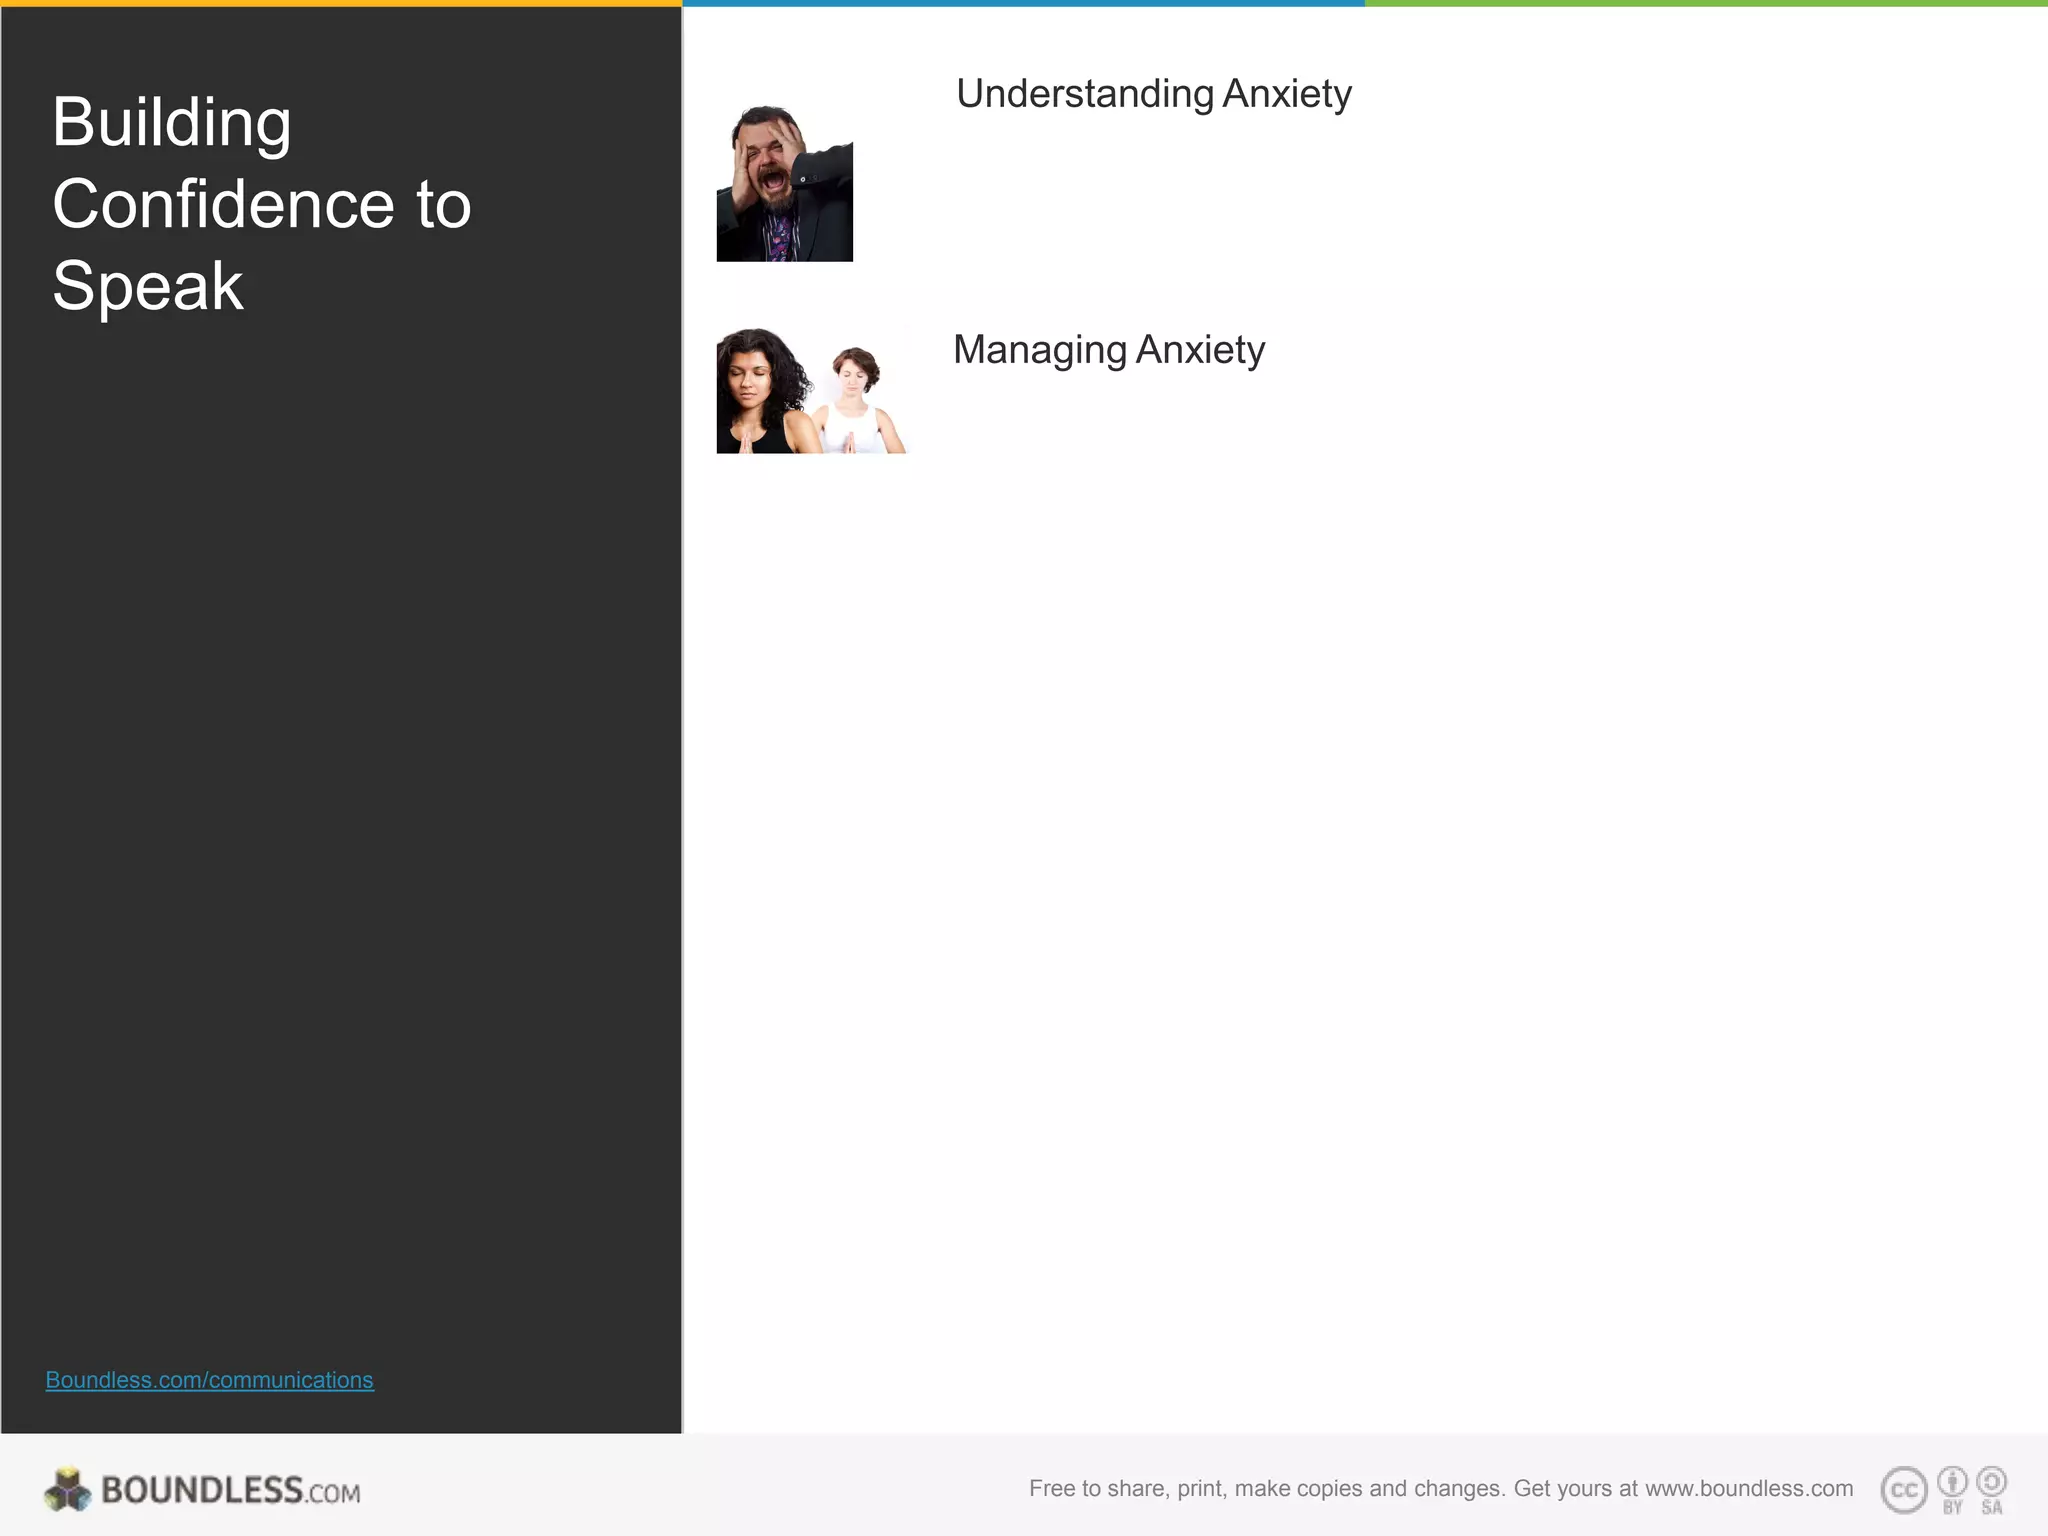
Task: Click the www.boundless.com footer address
Action: 1748,1489
